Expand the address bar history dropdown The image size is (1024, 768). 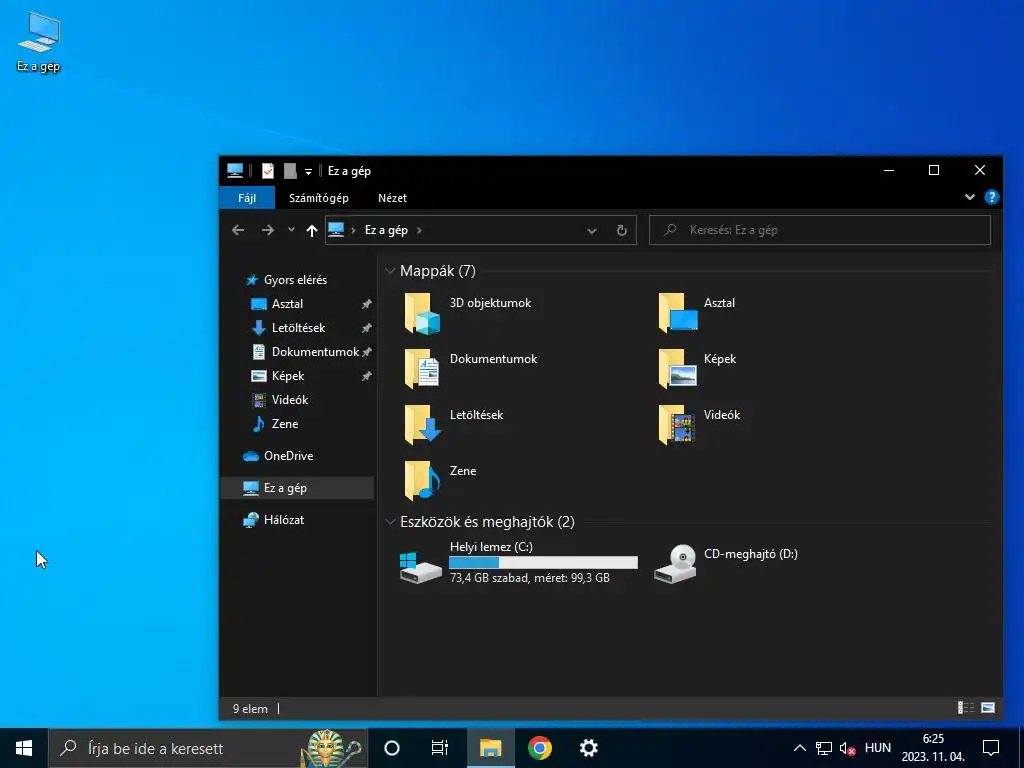(592, 231)
